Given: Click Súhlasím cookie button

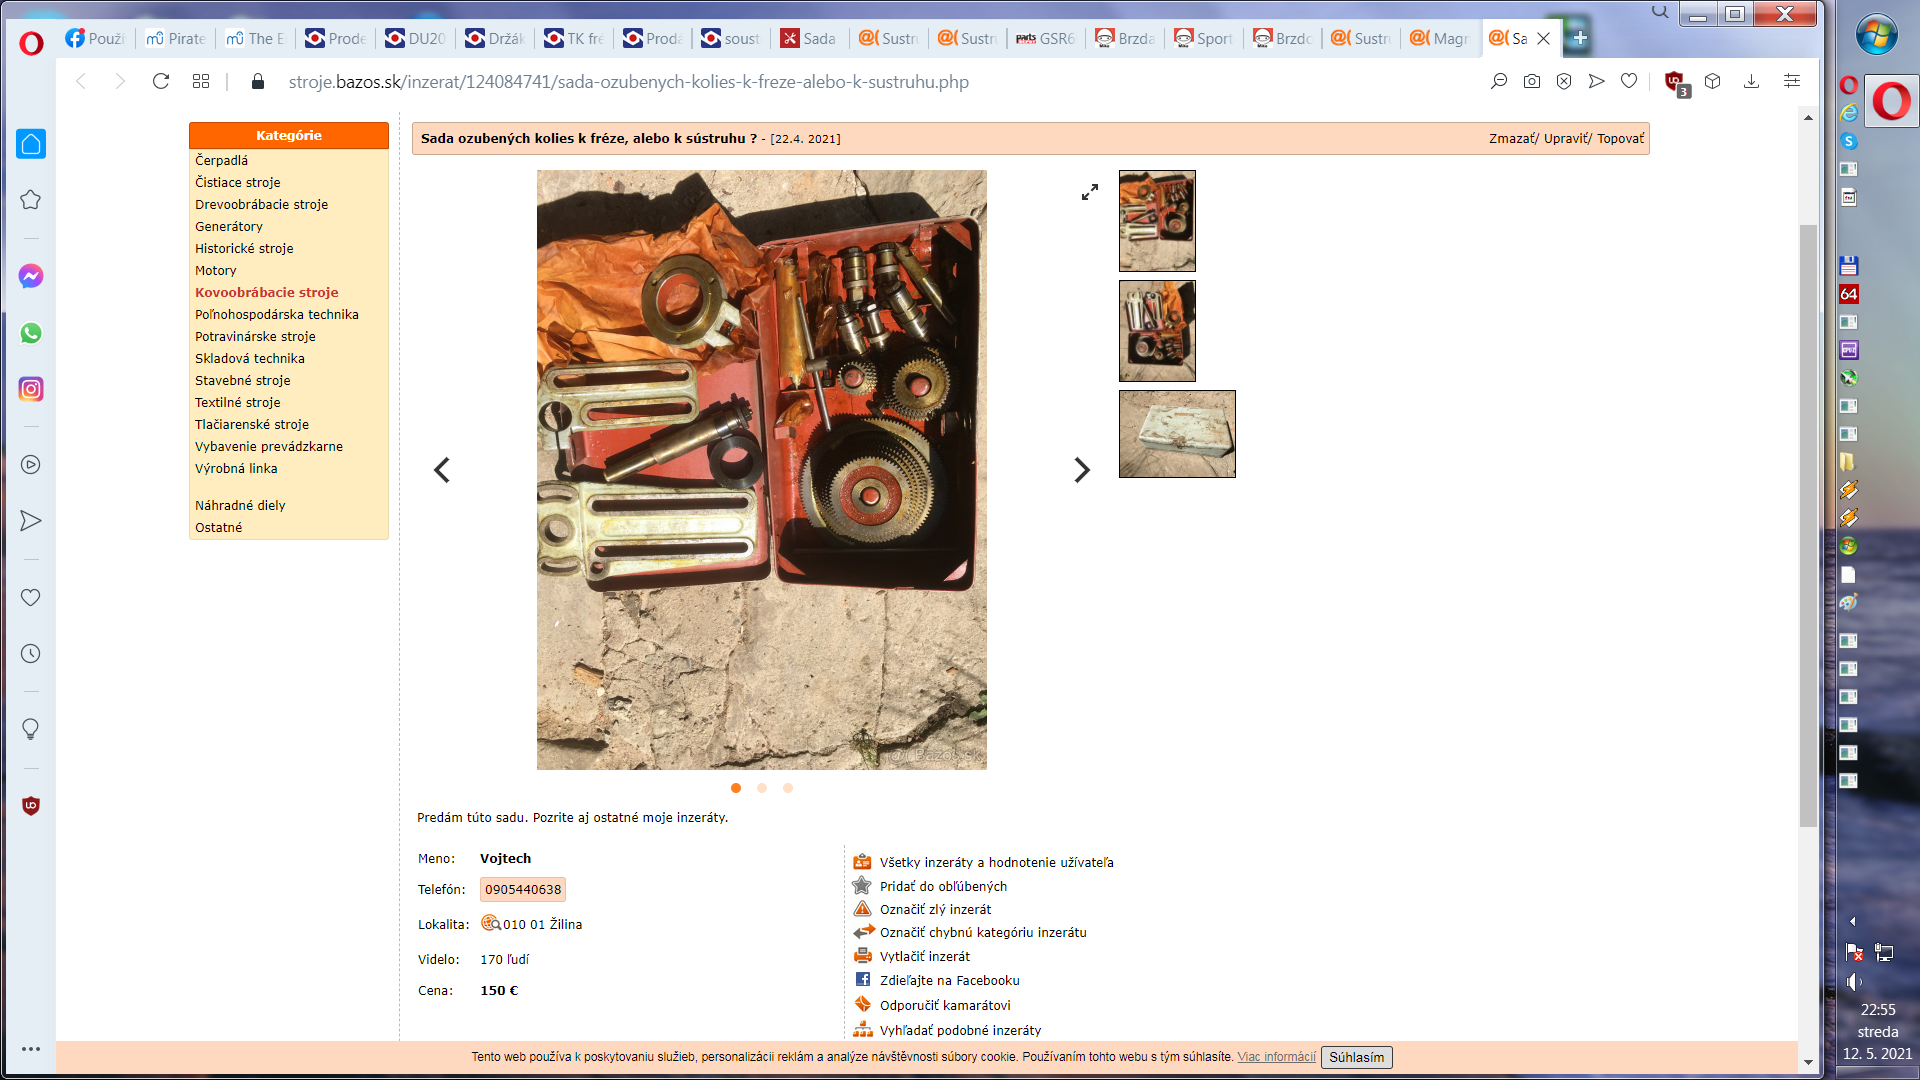Looking at the screenshot, I should point(1356,1057).
